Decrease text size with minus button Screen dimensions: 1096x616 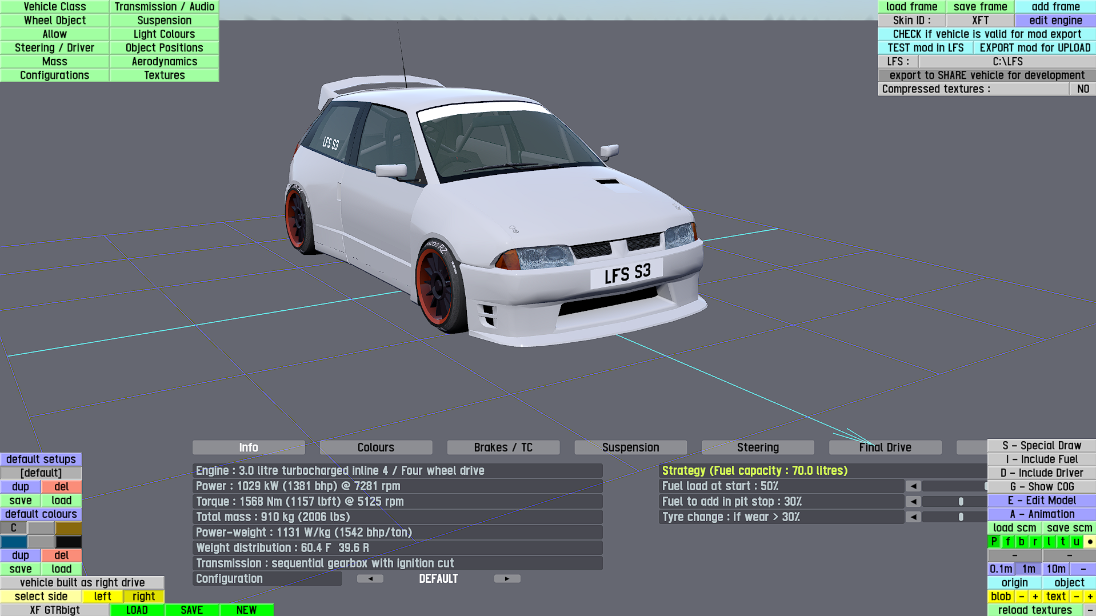(x=1076, y=596)
